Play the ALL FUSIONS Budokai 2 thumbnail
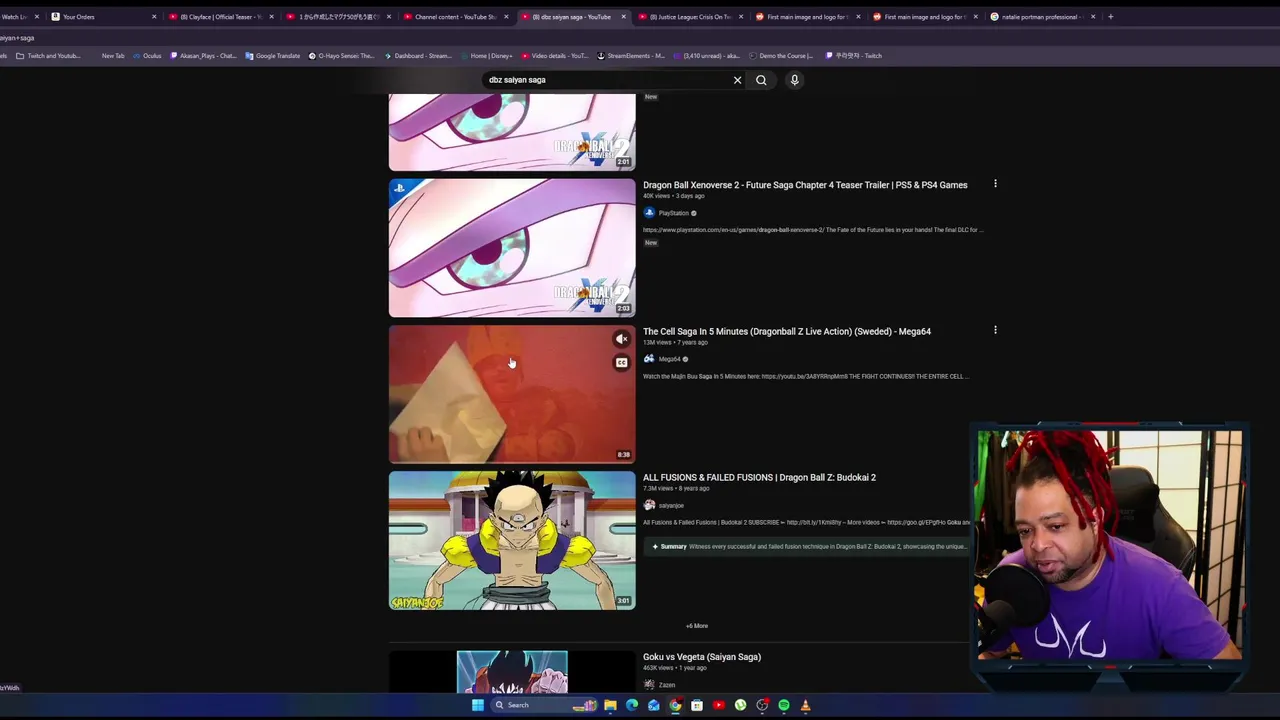The height and width of the screenshot is (720, 1280). point(512,540)
